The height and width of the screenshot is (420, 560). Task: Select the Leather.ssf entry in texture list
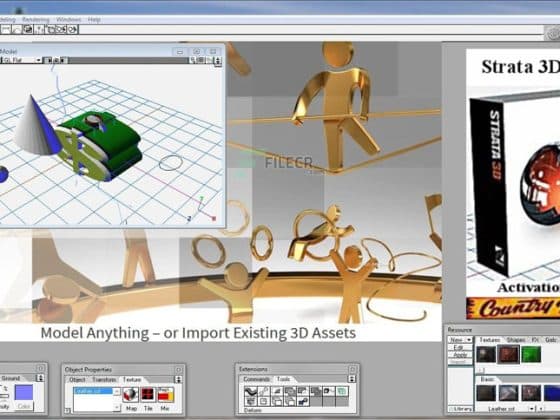[x=93, y=391]
